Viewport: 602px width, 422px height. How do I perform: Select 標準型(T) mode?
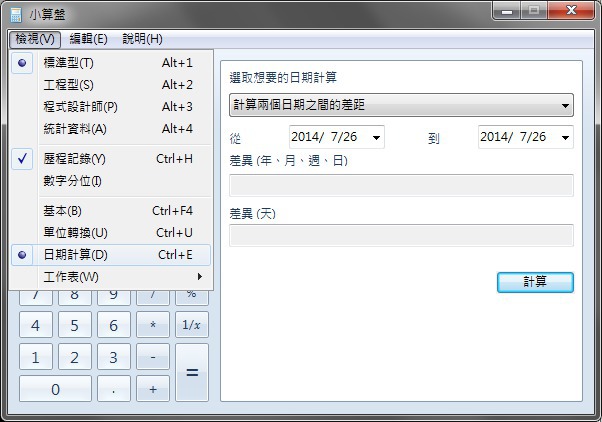tap(111, 63)
